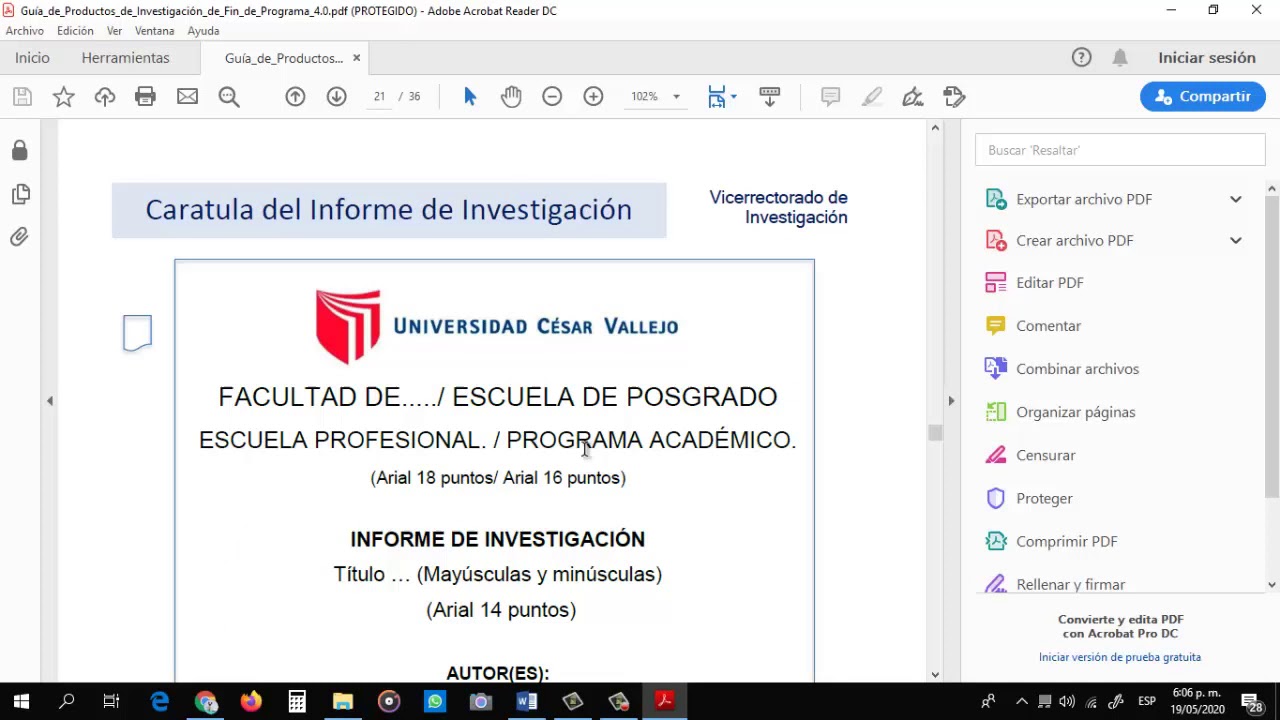Open the Windows Start menu
This screenshot has height=720, width=1280.
[21, 702]
